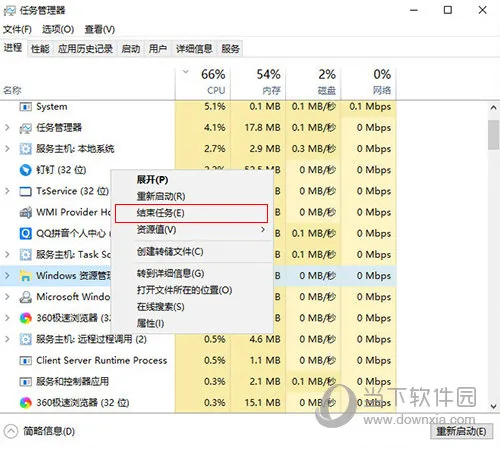This screenshot has height=449, width=500.
Task: Click the 任务管理器 process row icon
Action: pyautogui.click(x=26, y=128)
